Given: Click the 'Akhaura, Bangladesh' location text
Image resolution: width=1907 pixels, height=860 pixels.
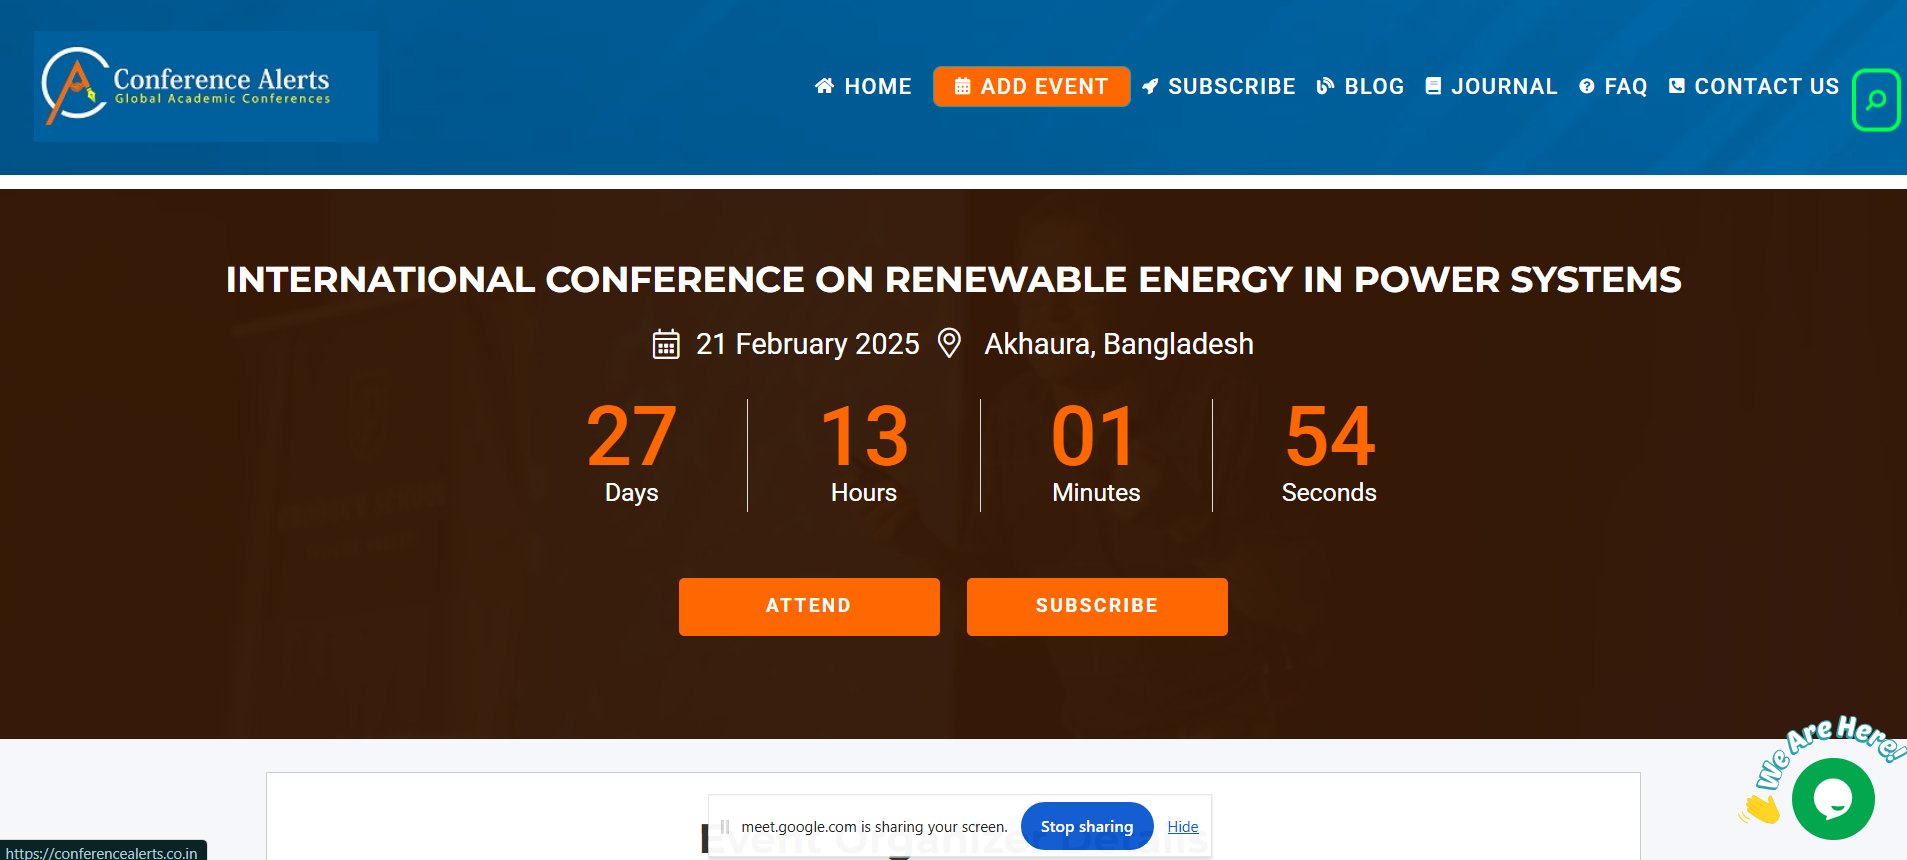Looking at the screenshot, I should 1119,344.
